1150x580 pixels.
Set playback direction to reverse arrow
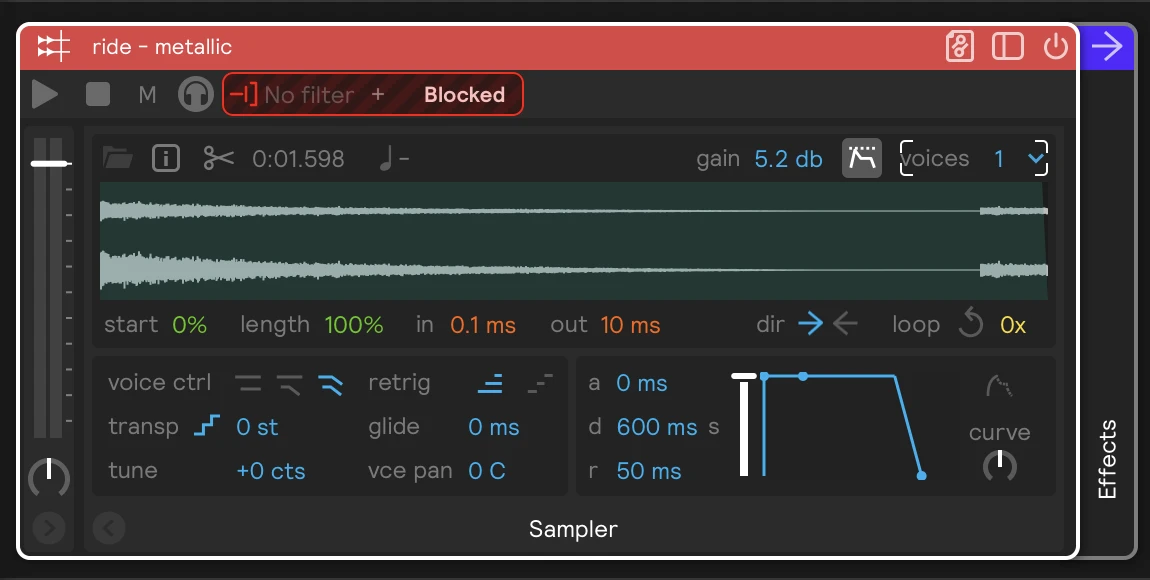click(846, 323)
